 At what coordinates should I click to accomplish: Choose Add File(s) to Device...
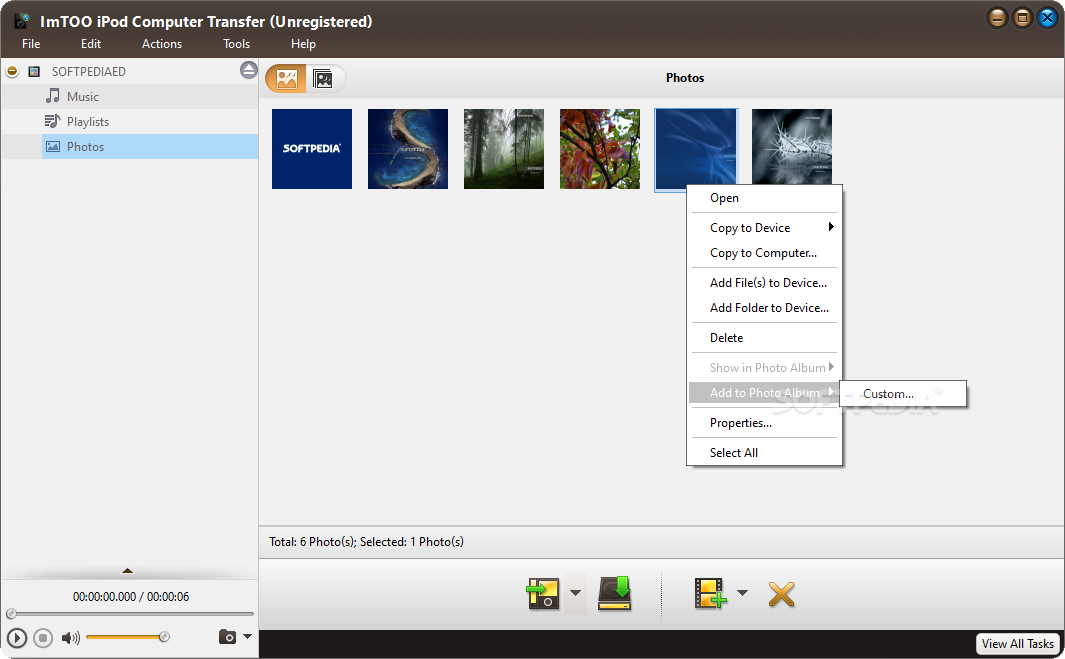(x=764, y=283)
